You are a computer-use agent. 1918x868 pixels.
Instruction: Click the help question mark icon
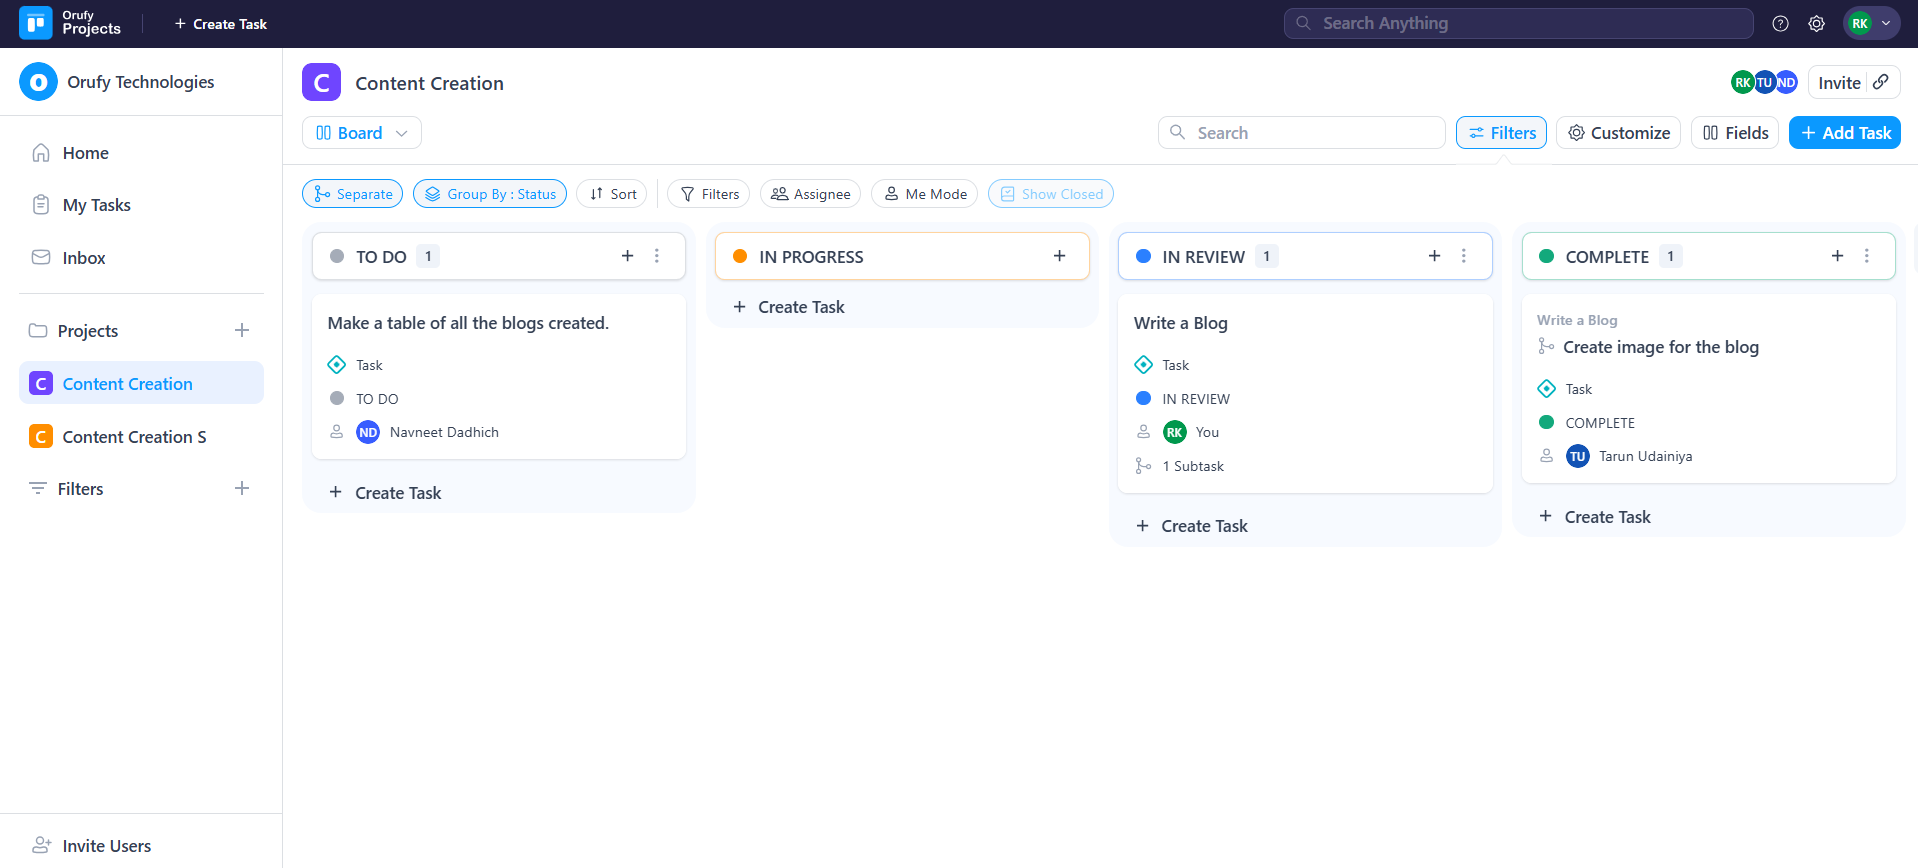click(x=1780, y=24)
